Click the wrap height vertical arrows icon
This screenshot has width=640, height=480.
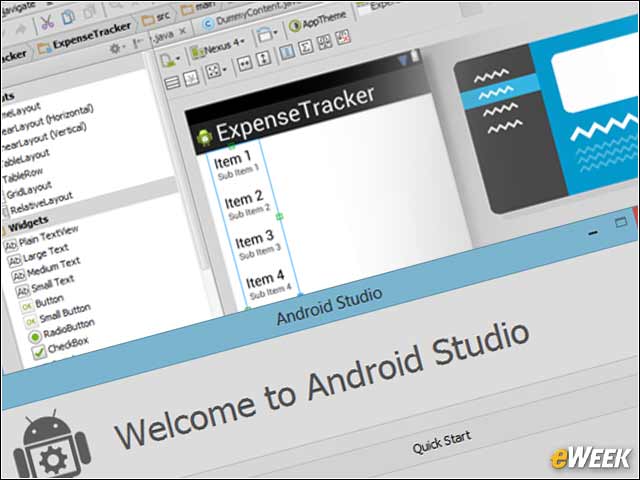[x=264, y=58]
